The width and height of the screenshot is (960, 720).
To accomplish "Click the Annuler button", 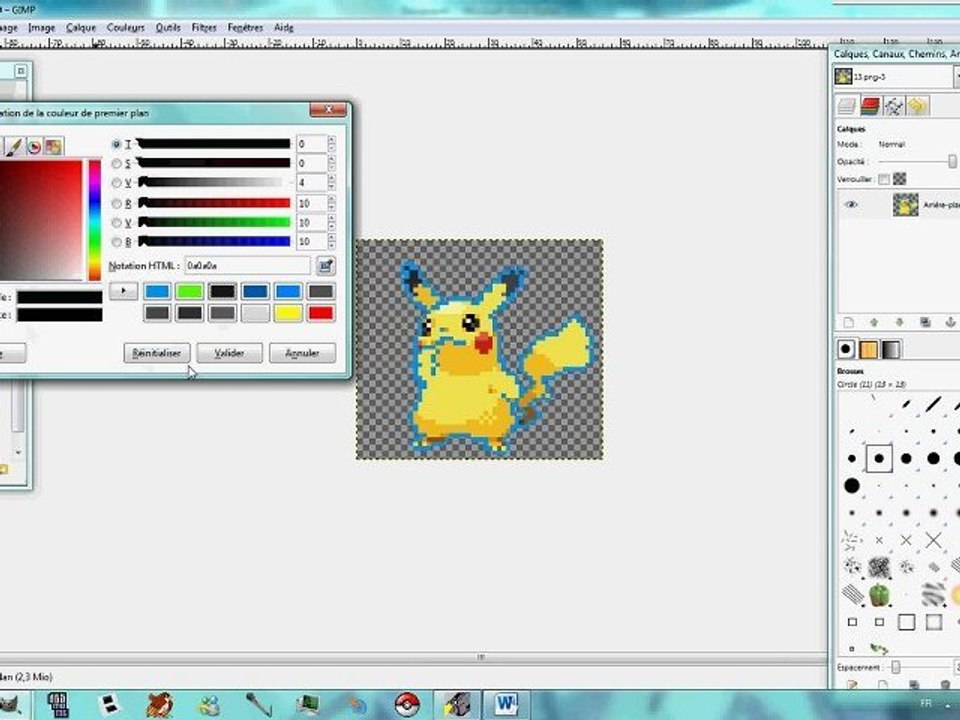I will (302, 353).
